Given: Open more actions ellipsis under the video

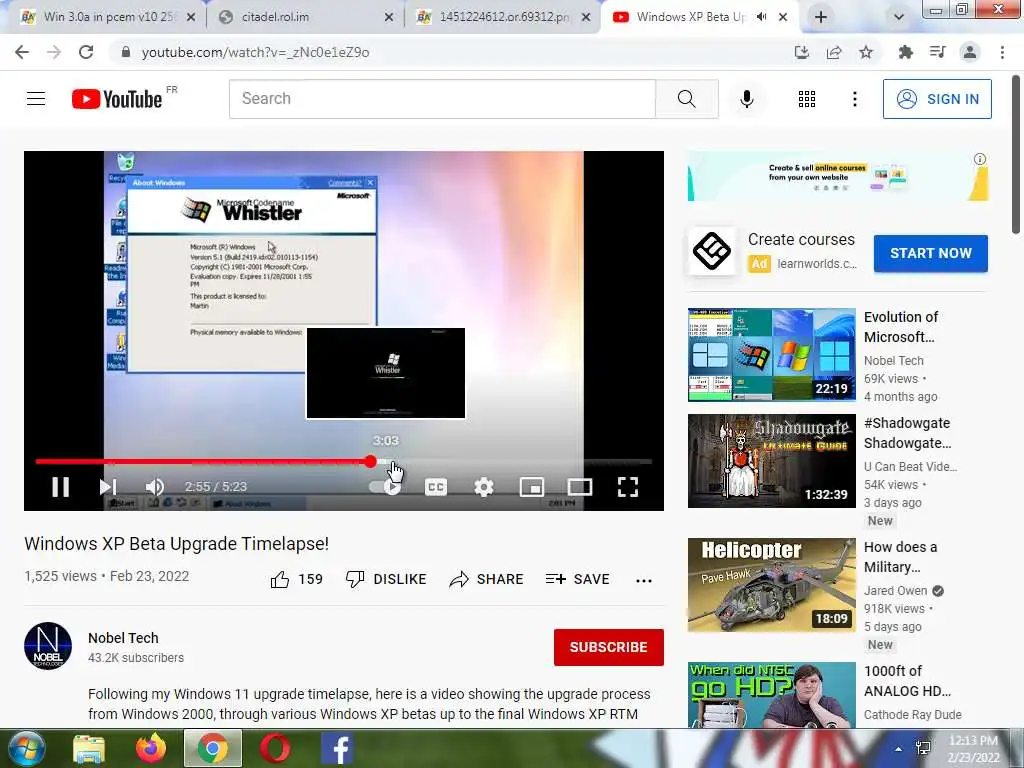Looking at the screenshot, I should pos(644,580).
